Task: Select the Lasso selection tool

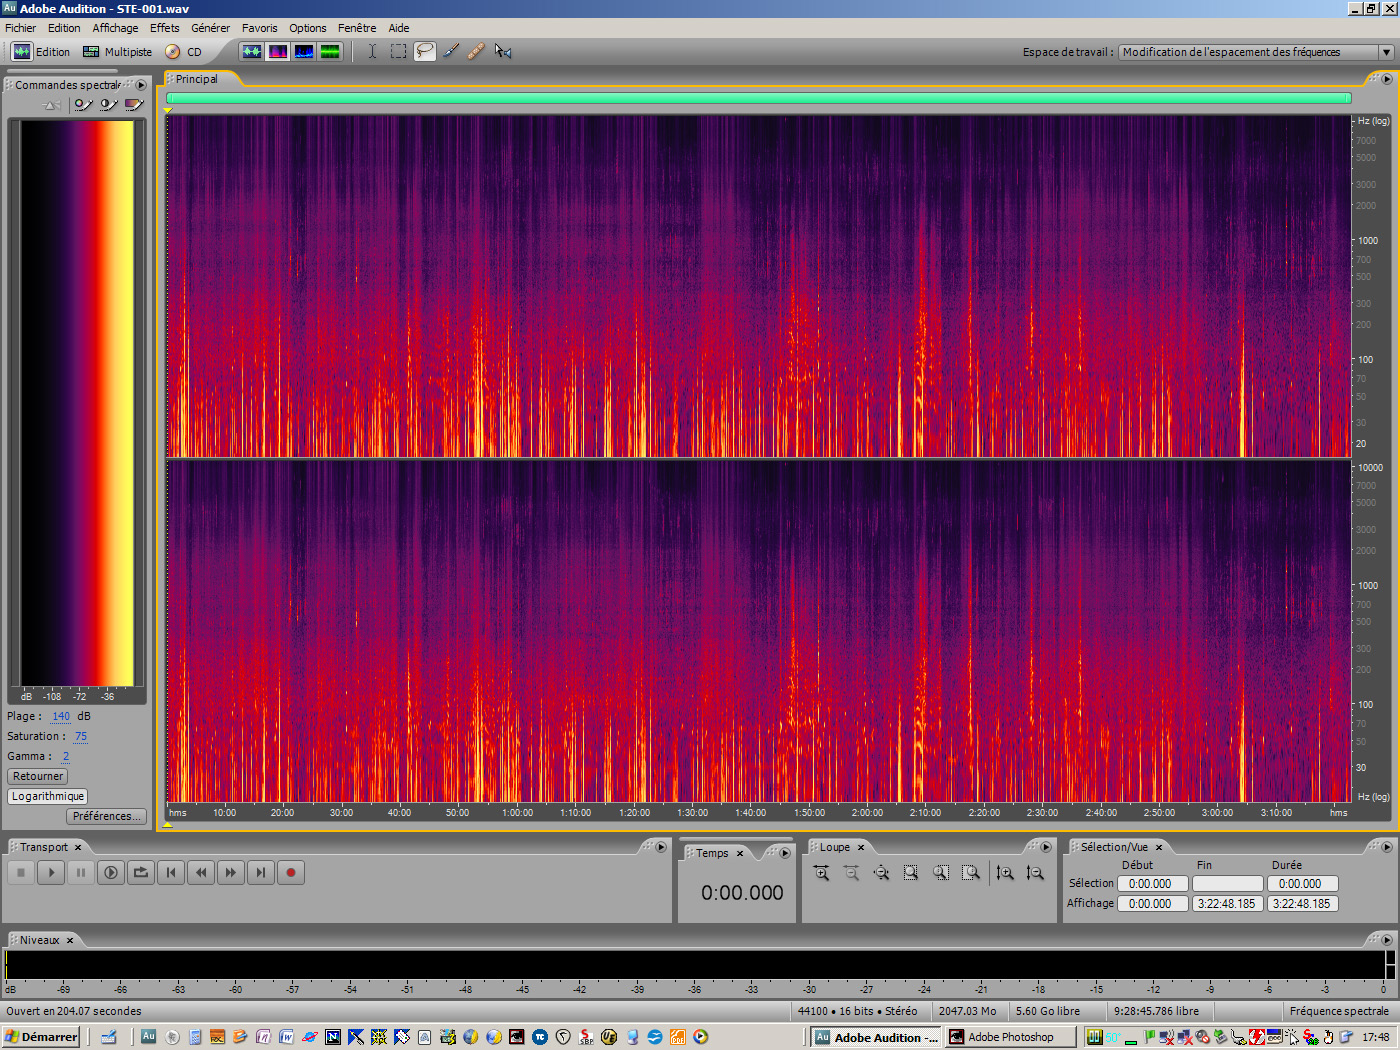Action: (x=425, y=51)
